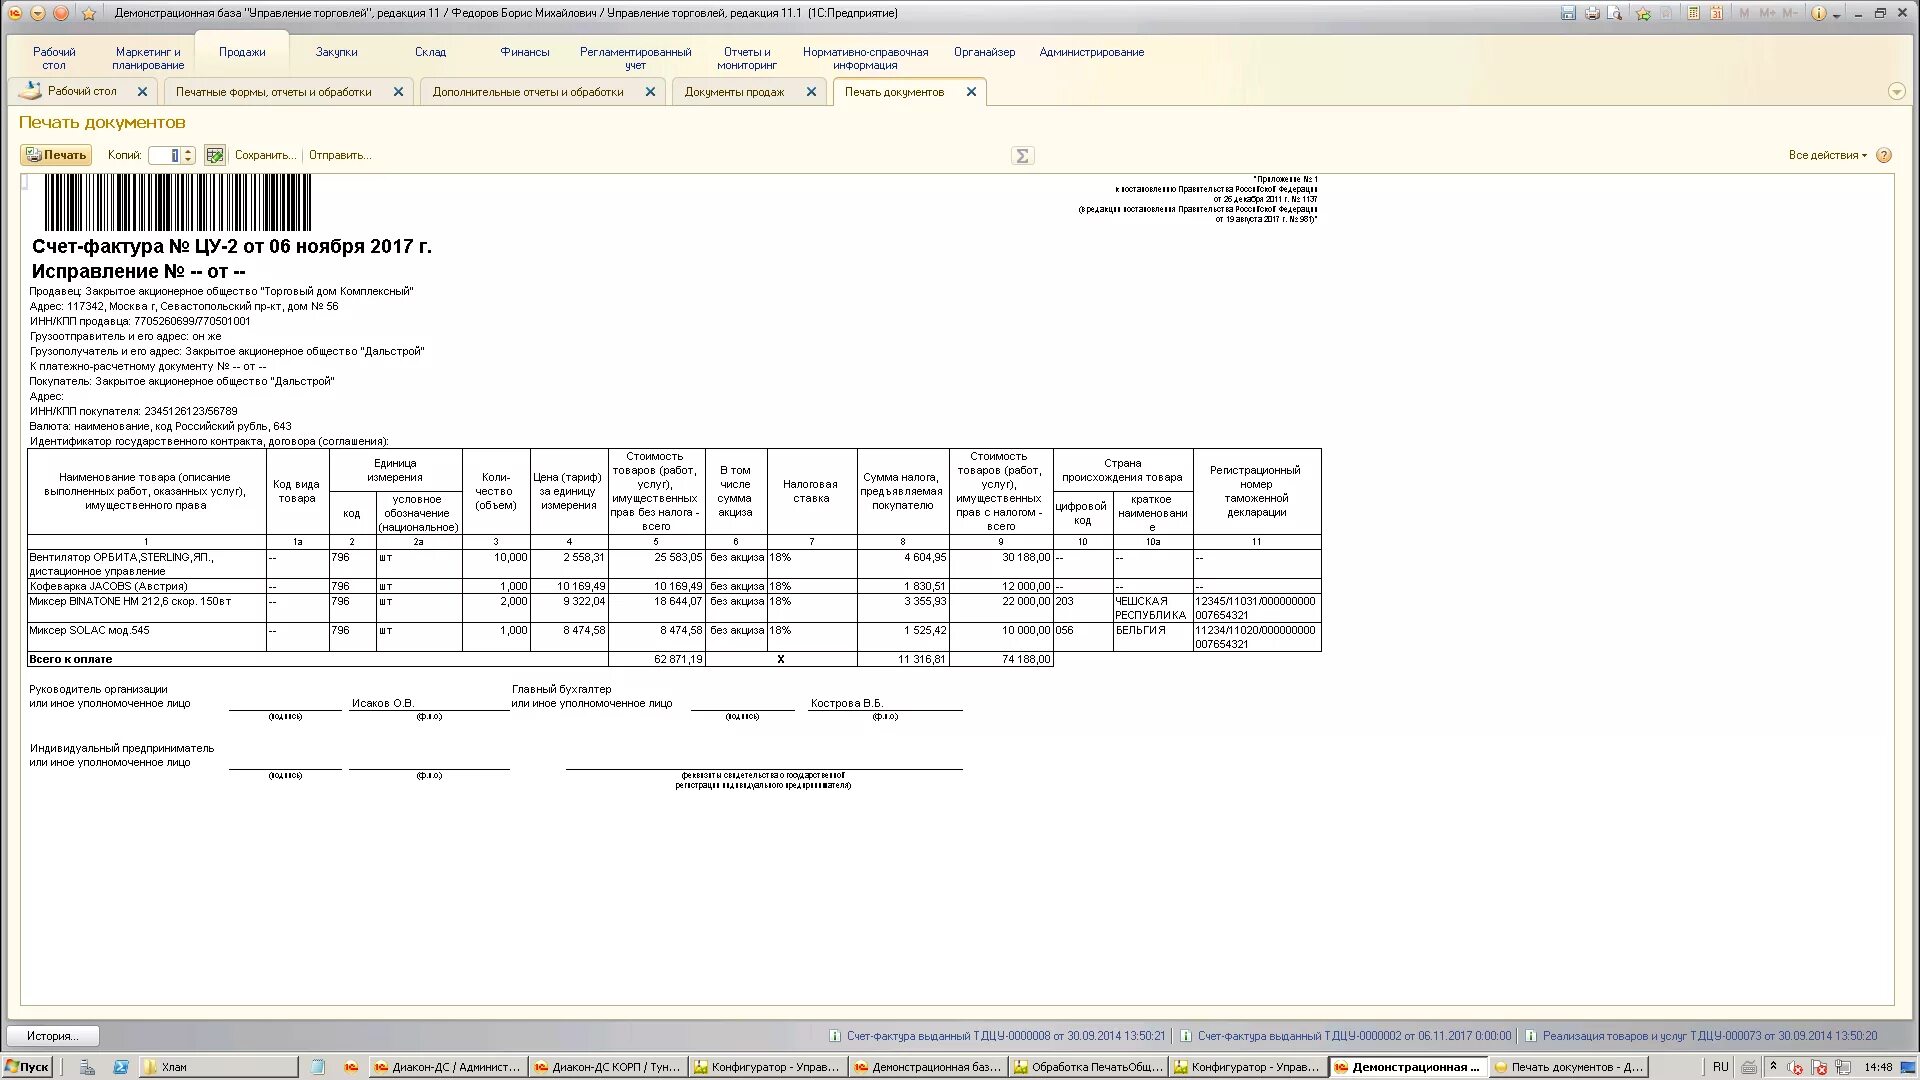Increase copies with the stepper up arrow

click(188, 151)
